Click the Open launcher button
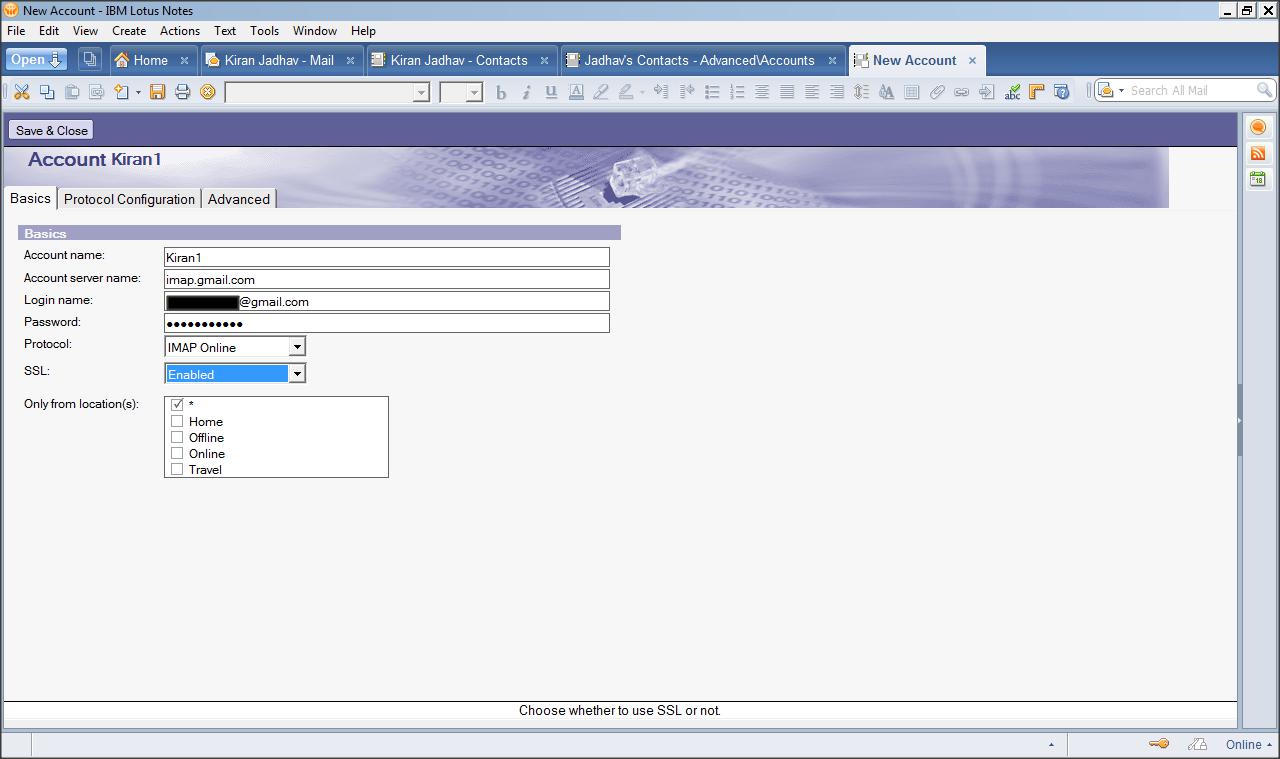 point(37,60)
